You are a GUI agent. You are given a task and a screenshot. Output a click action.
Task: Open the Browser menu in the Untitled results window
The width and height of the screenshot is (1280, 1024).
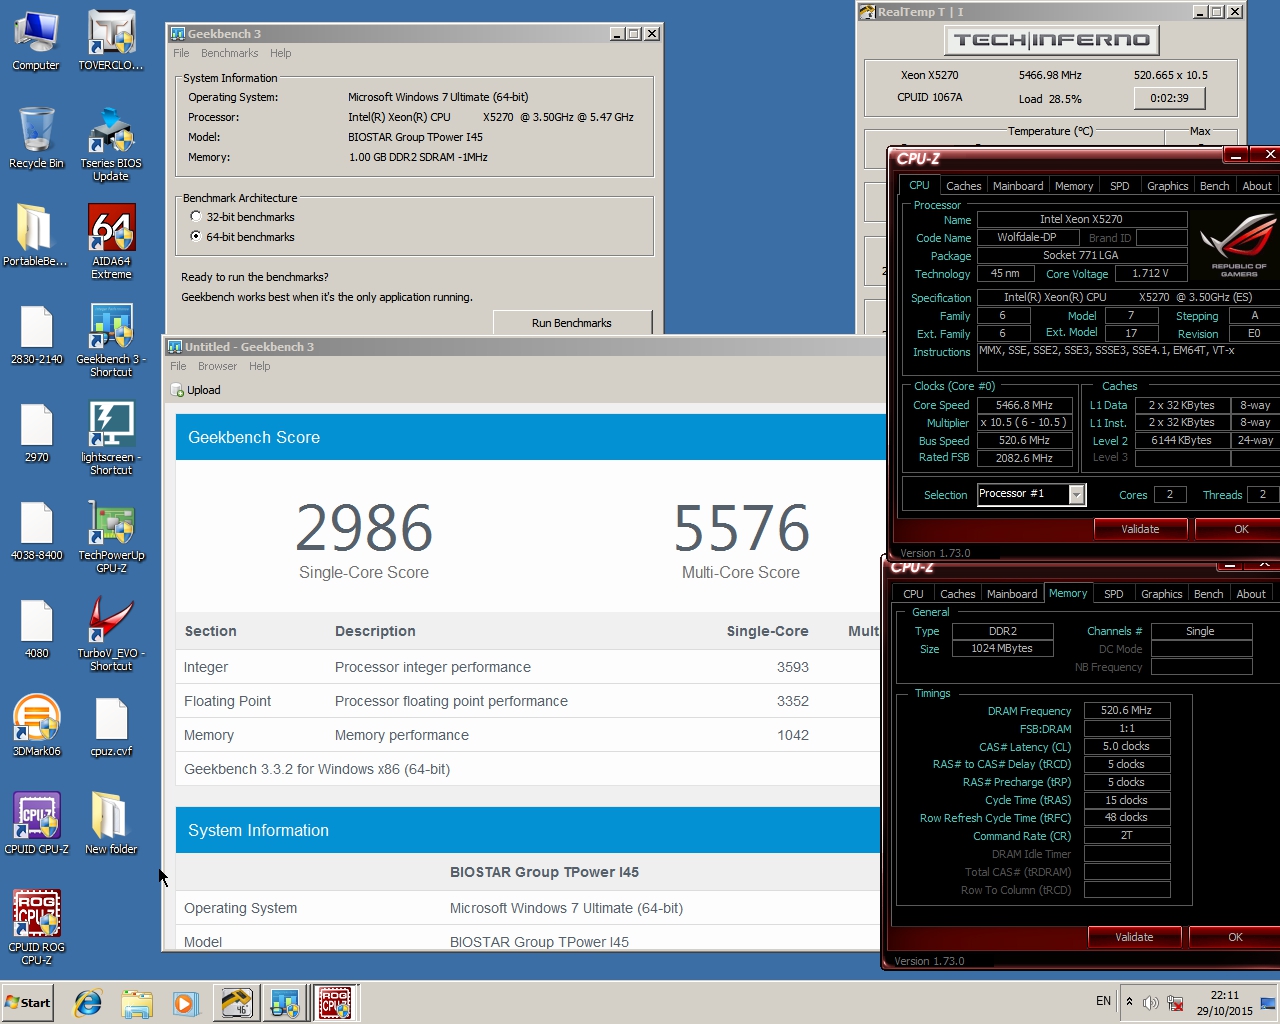tap(217, 366)
